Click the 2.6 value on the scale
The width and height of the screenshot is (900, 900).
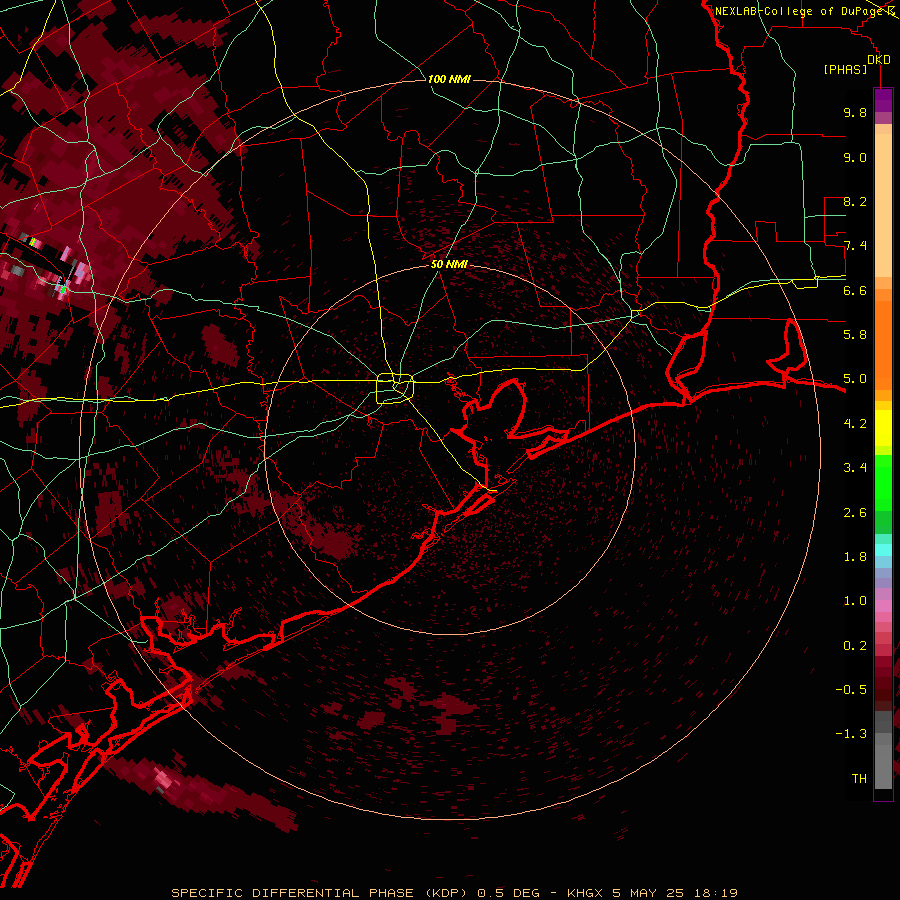point(855,513)
